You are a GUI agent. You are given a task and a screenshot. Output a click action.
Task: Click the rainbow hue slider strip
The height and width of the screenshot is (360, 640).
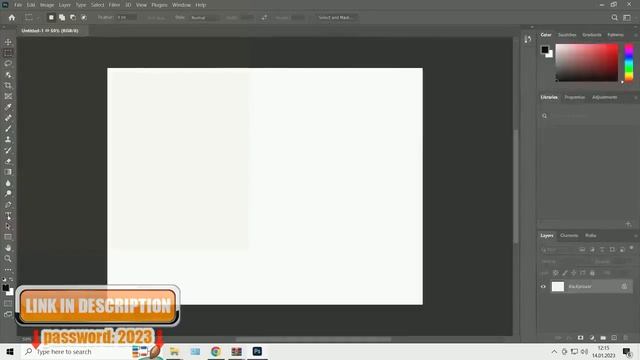tap(629, 63)
